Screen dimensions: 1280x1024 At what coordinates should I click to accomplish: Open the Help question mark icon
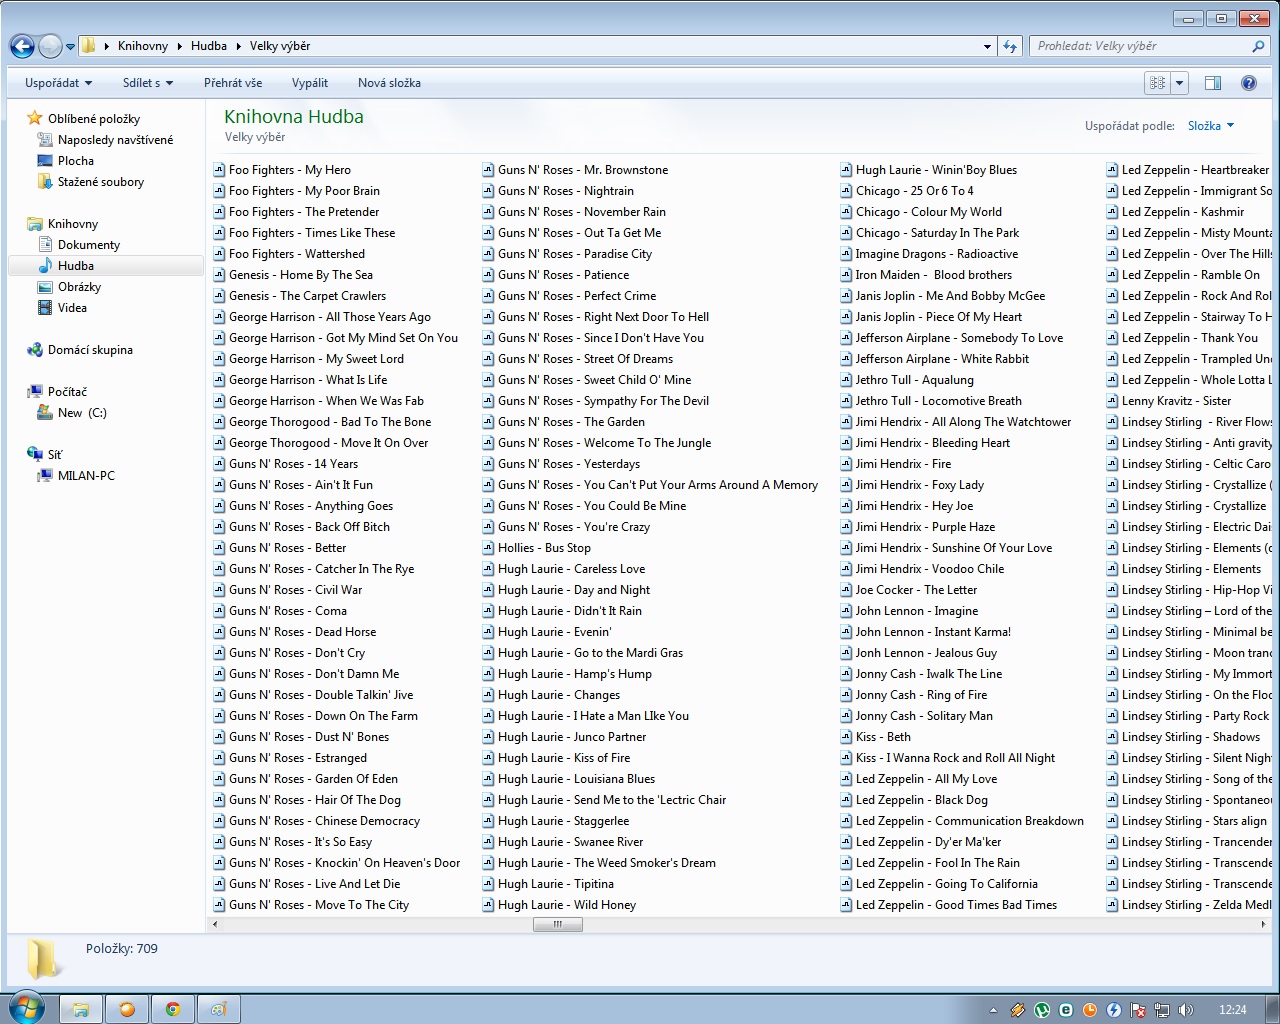point(1248,83)
